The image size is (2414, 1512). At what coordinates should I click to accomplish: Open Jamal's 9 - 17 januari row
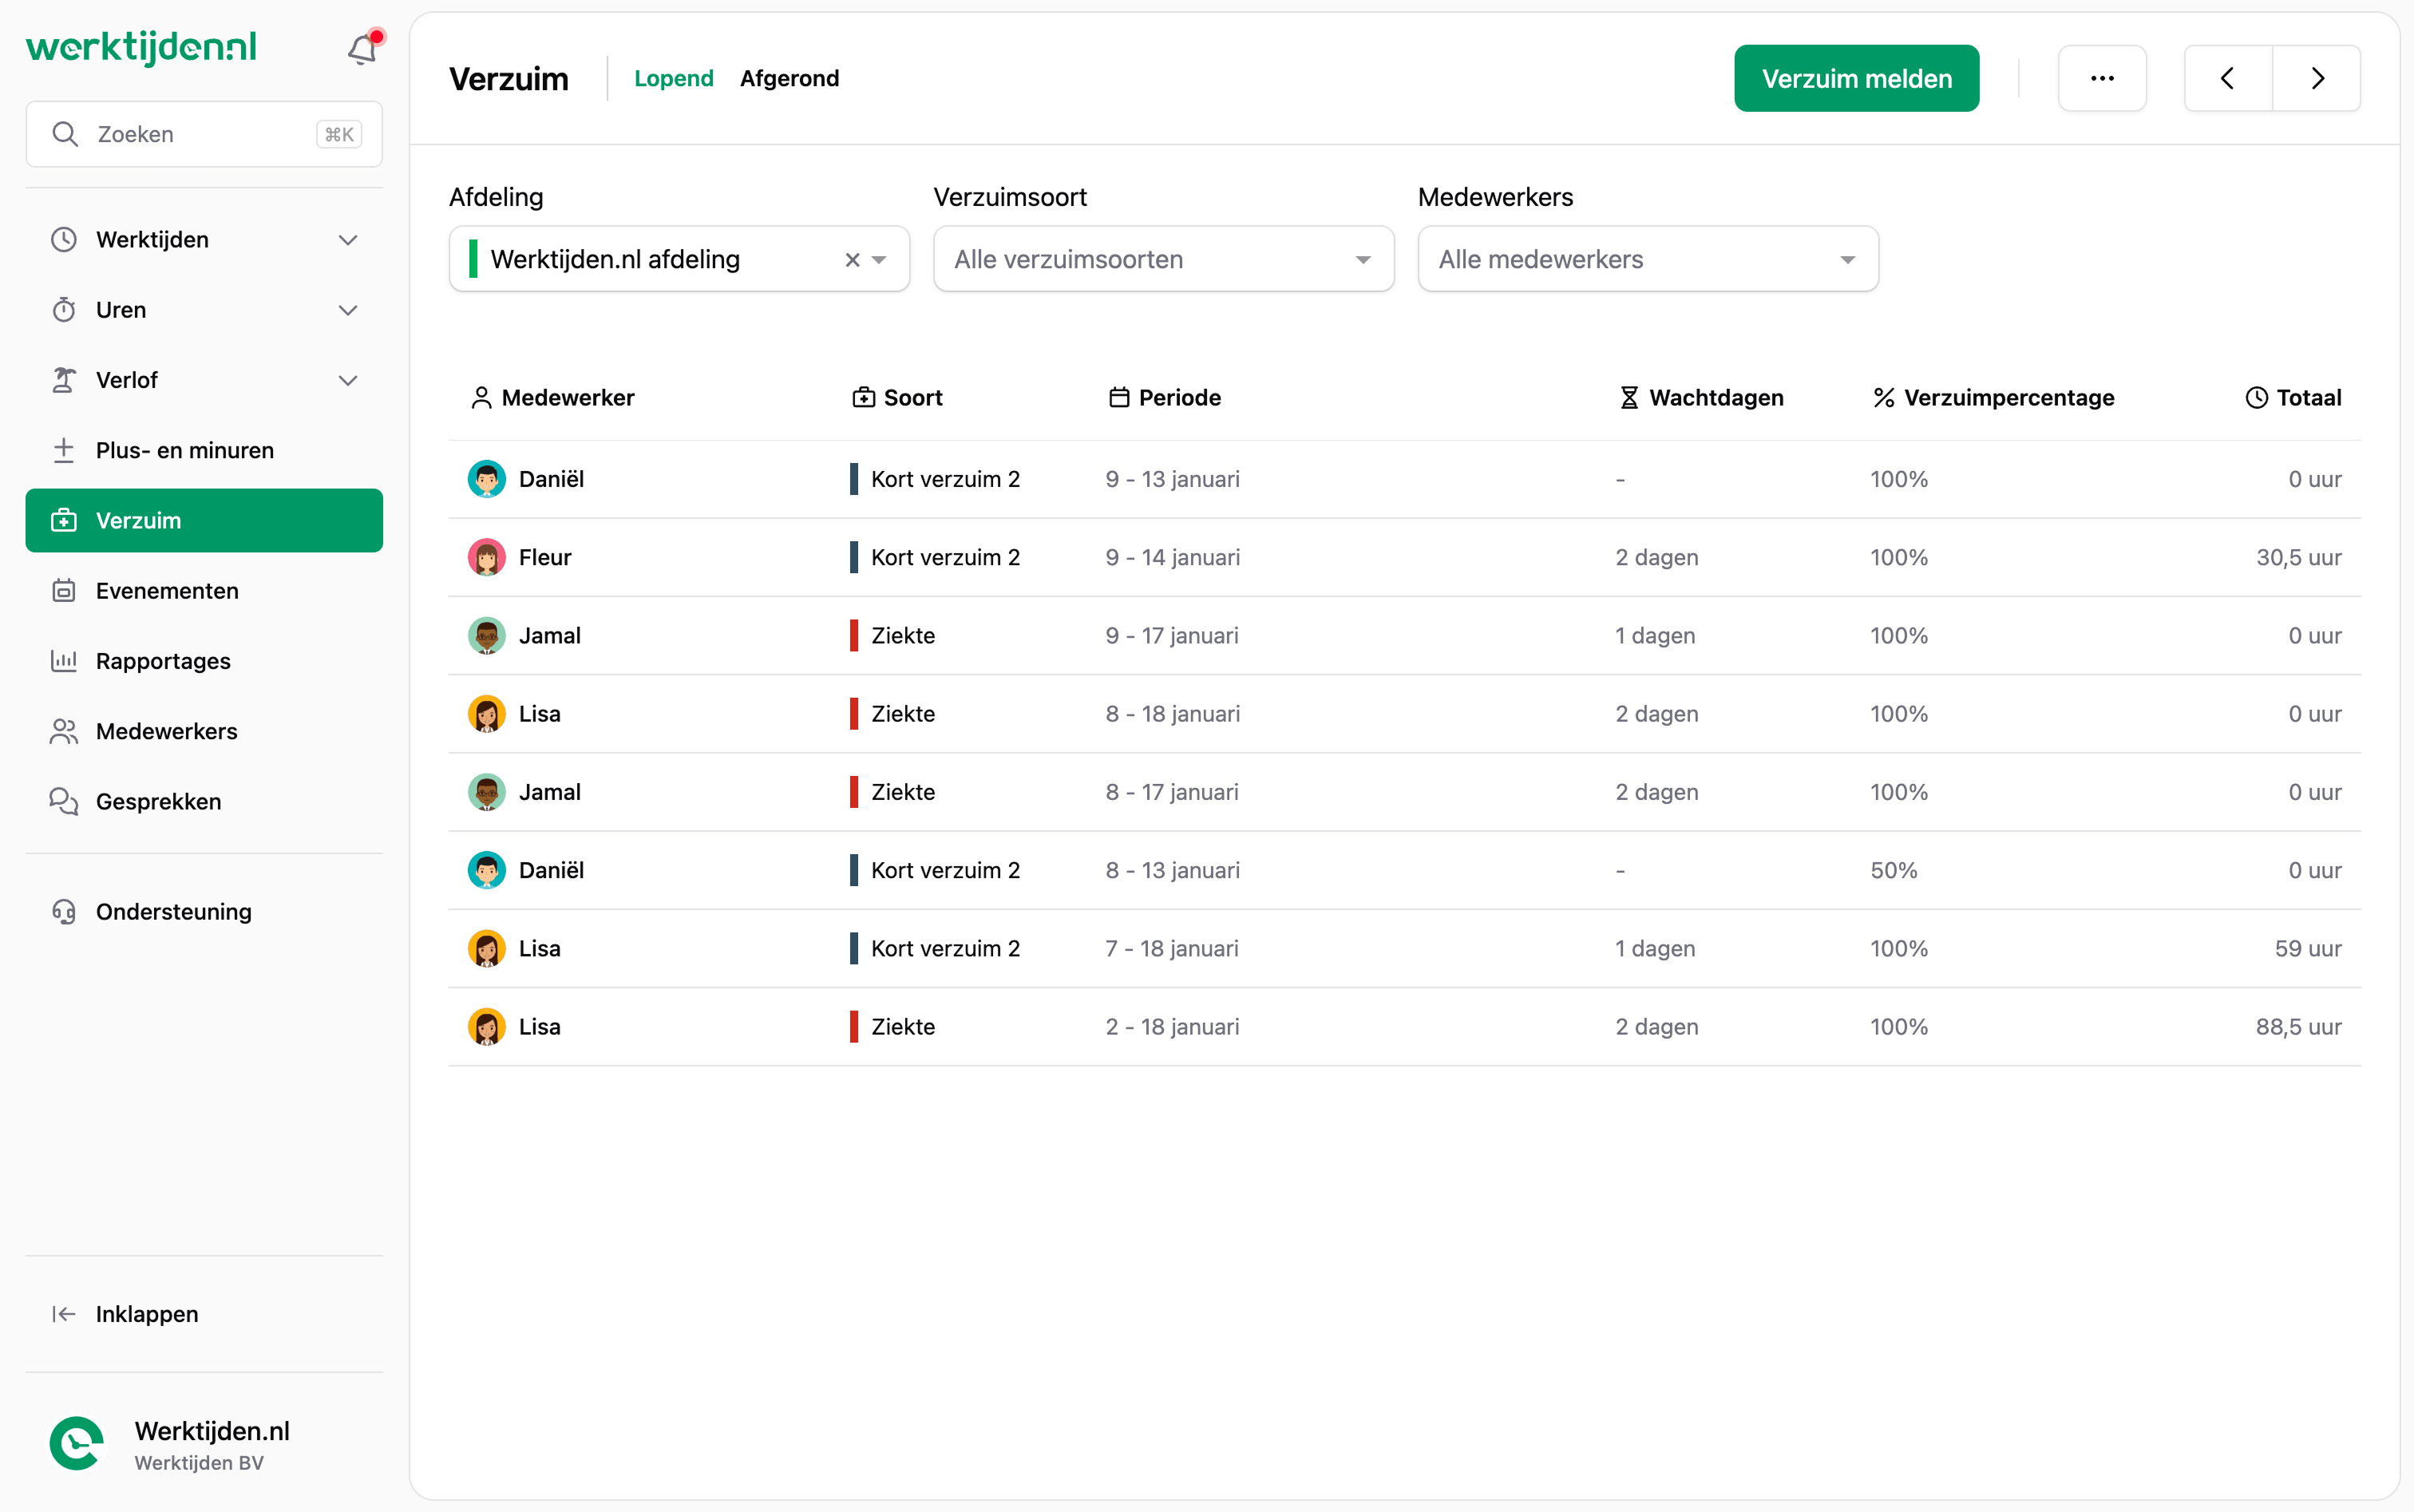[1405, 636]
